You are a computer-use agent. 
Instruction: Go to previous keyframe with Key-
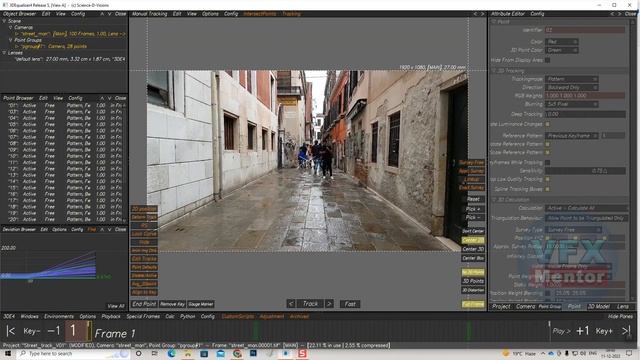(31, 331)
